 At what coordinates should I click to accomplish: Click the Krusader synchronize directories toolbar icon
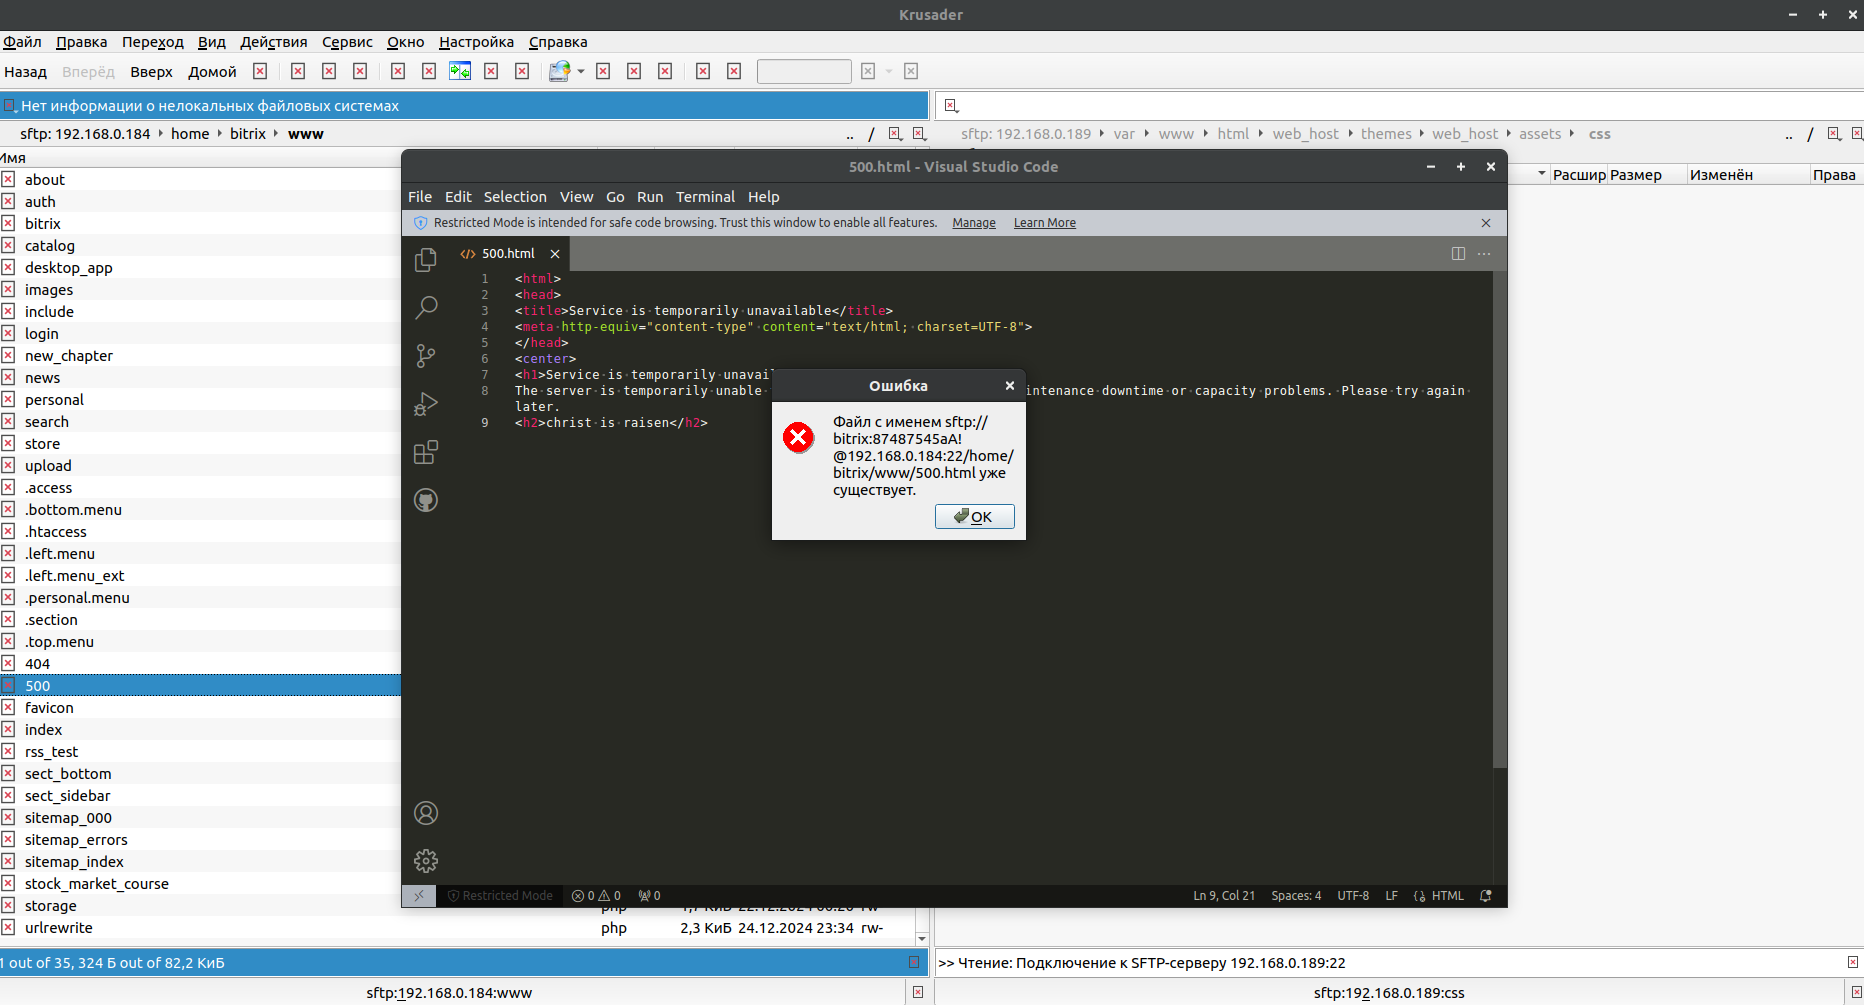[460, 71]
